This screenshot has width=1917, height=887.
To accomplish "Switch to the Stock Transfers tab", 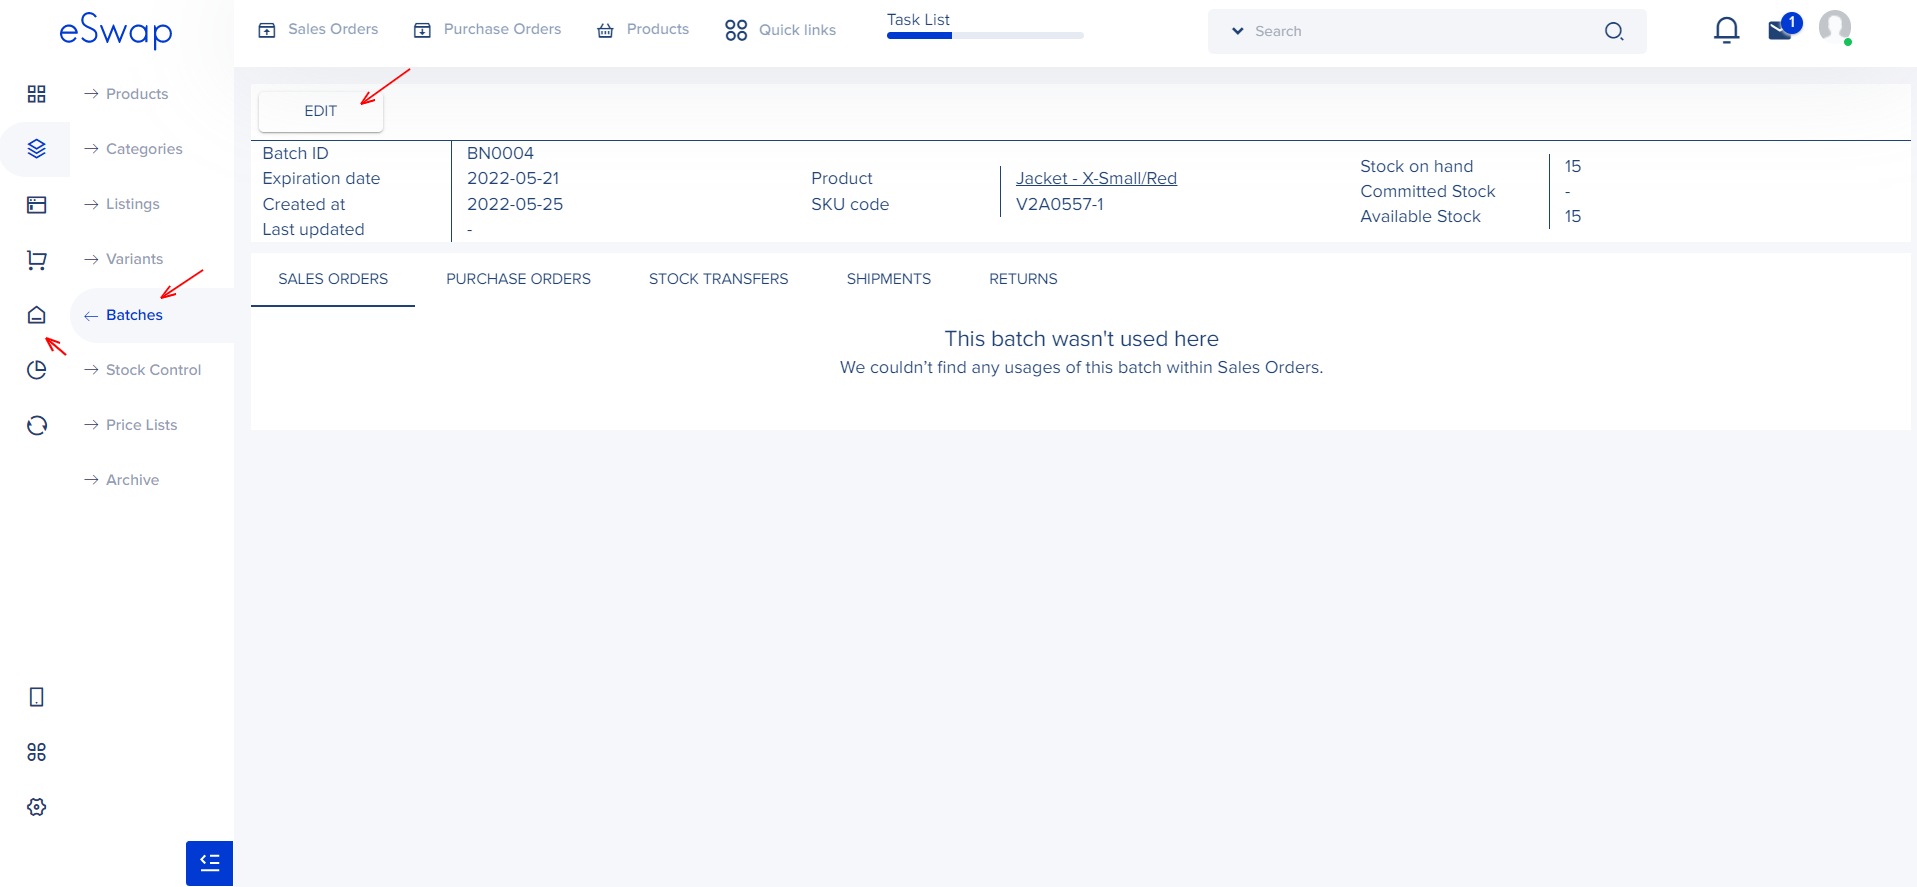I will 718,279.
